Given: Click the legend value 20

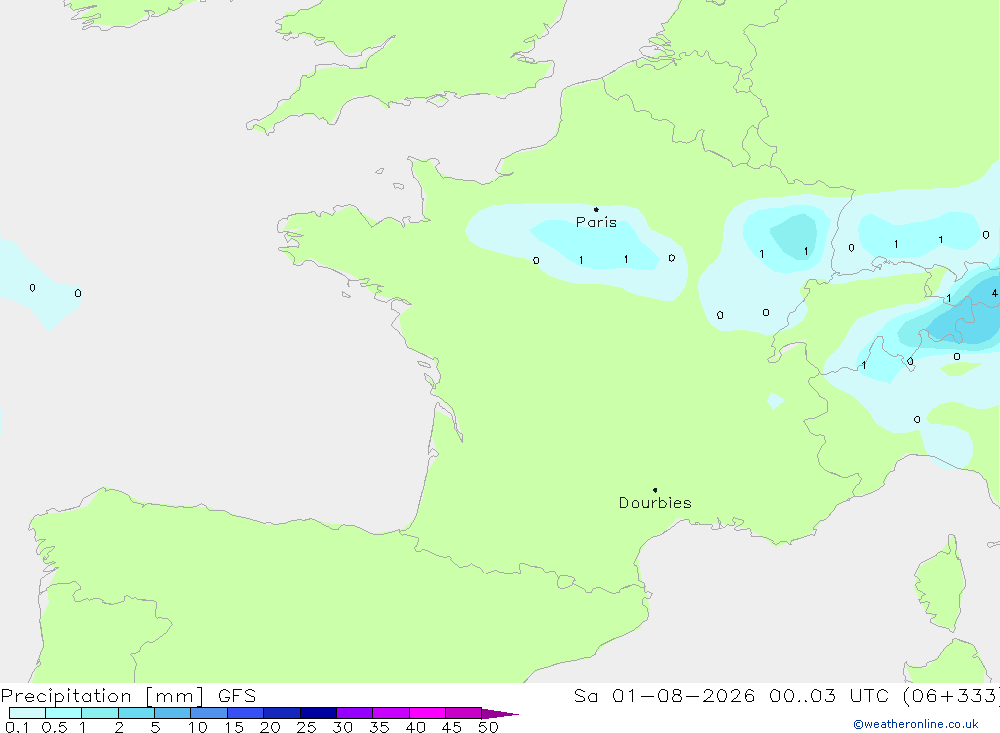Looking at the screenshot, I should point(270,727).
